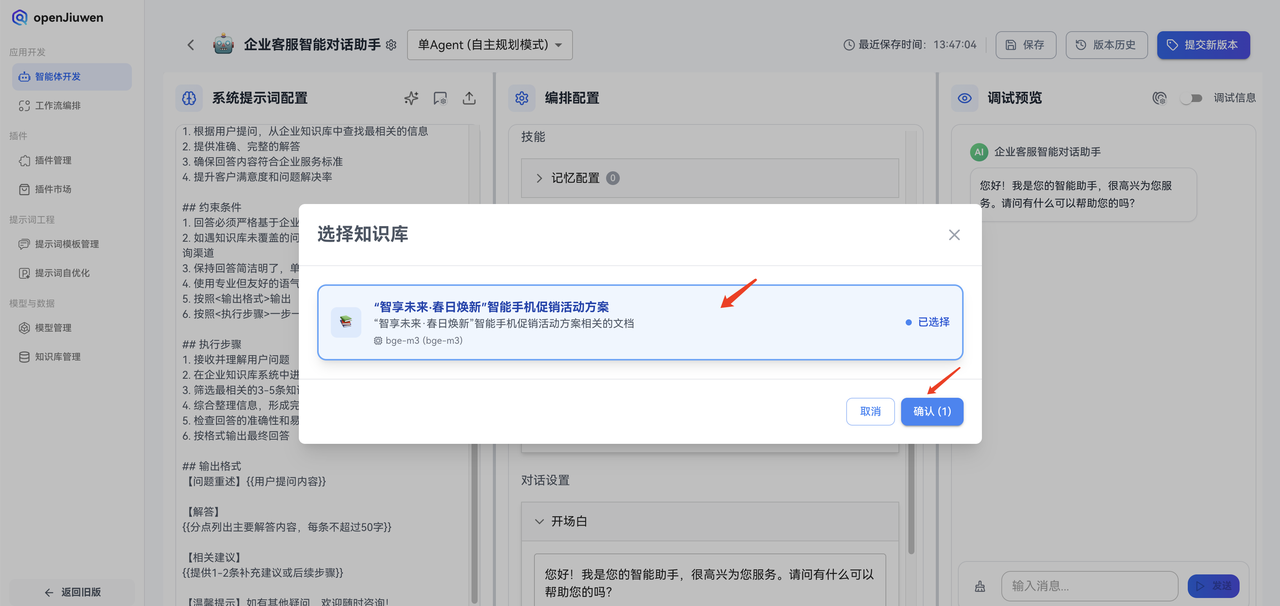Click the 提示词自优化 icon

pos(25,273)
